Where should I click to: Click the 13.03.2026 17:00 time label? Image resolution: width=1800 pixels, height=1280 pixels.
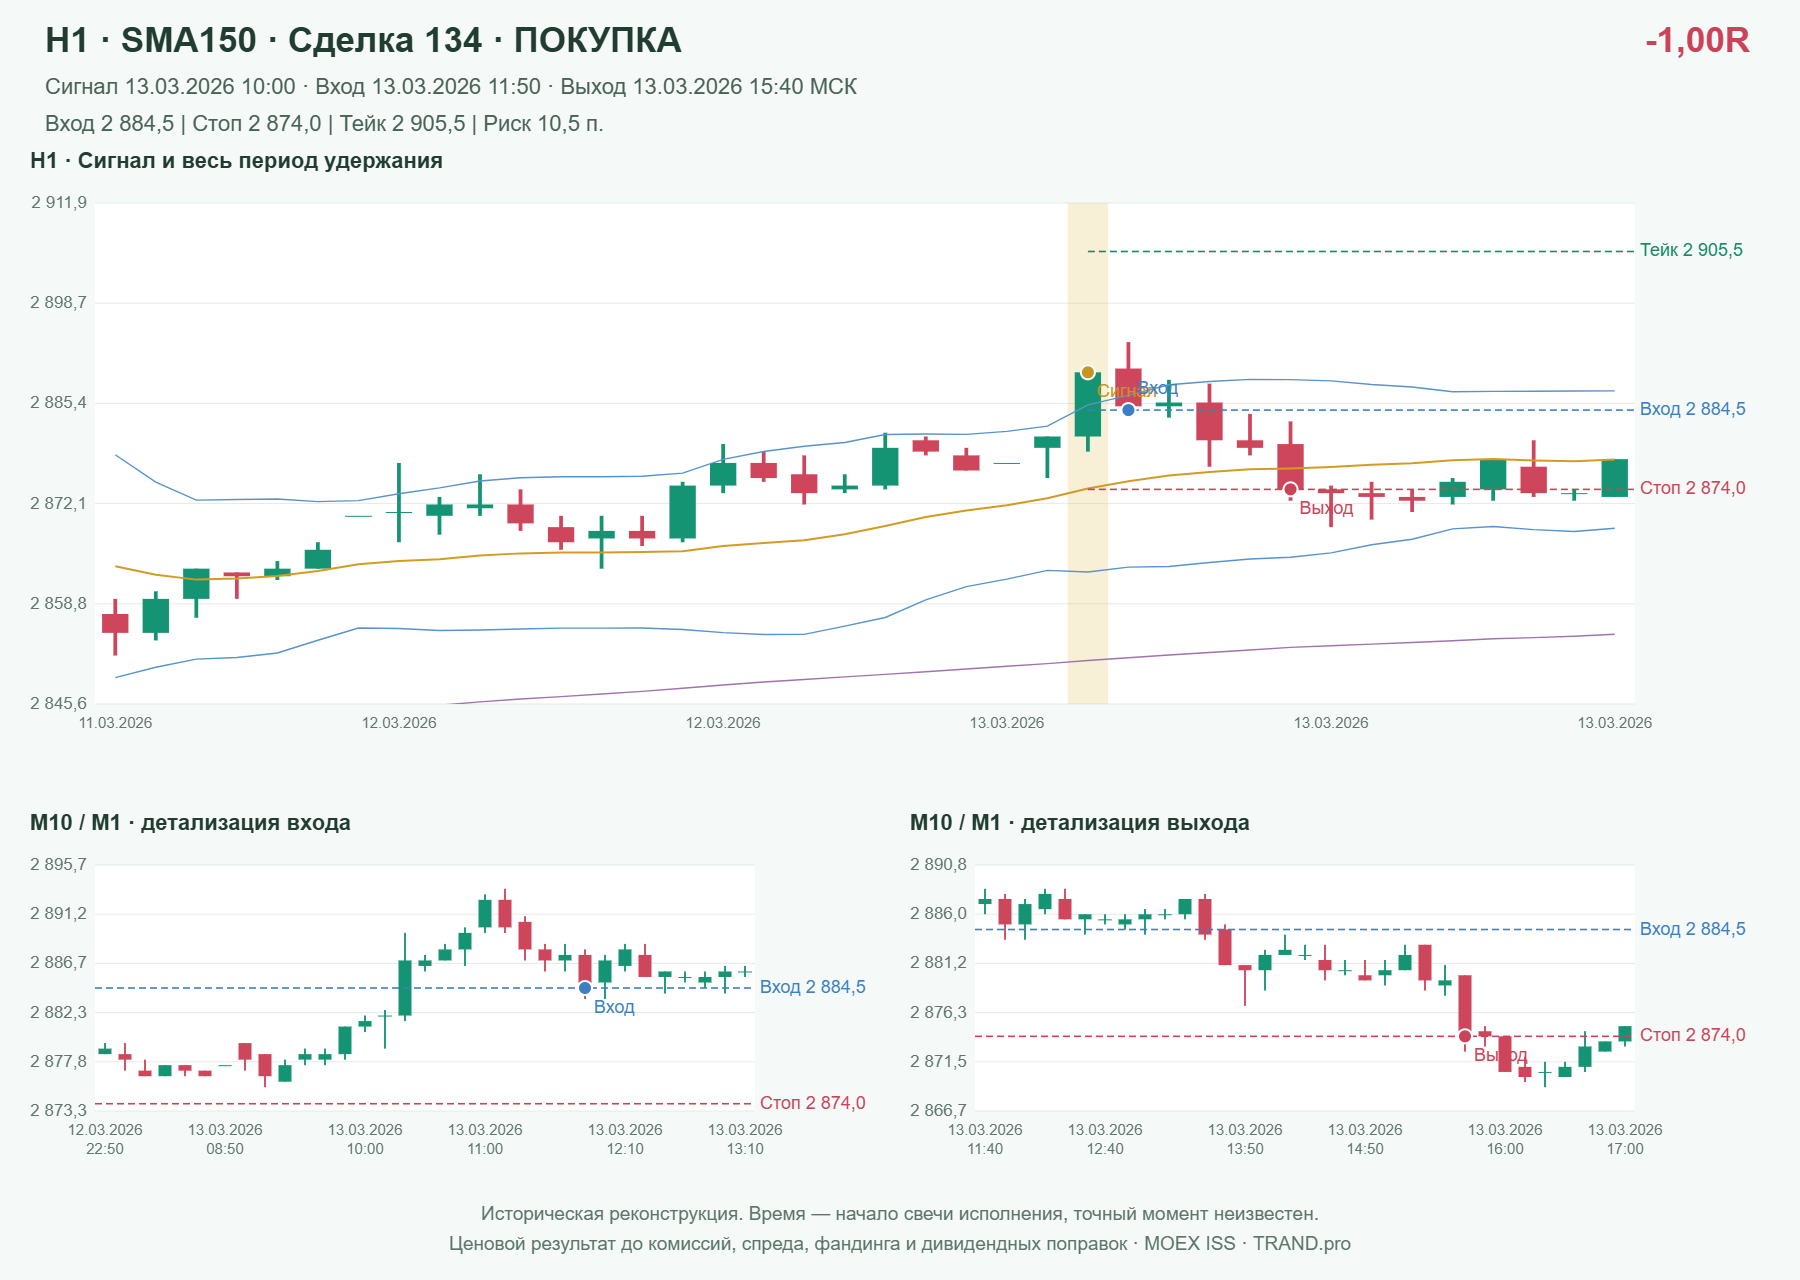tap(1625, 1139)
